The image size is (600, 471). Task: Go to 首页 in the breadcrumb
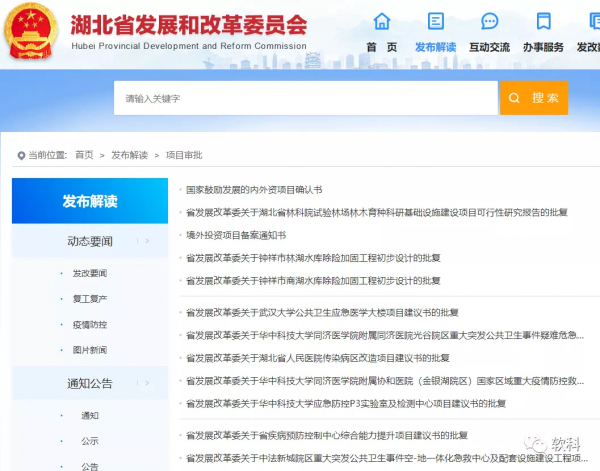[x=84, y=155]
